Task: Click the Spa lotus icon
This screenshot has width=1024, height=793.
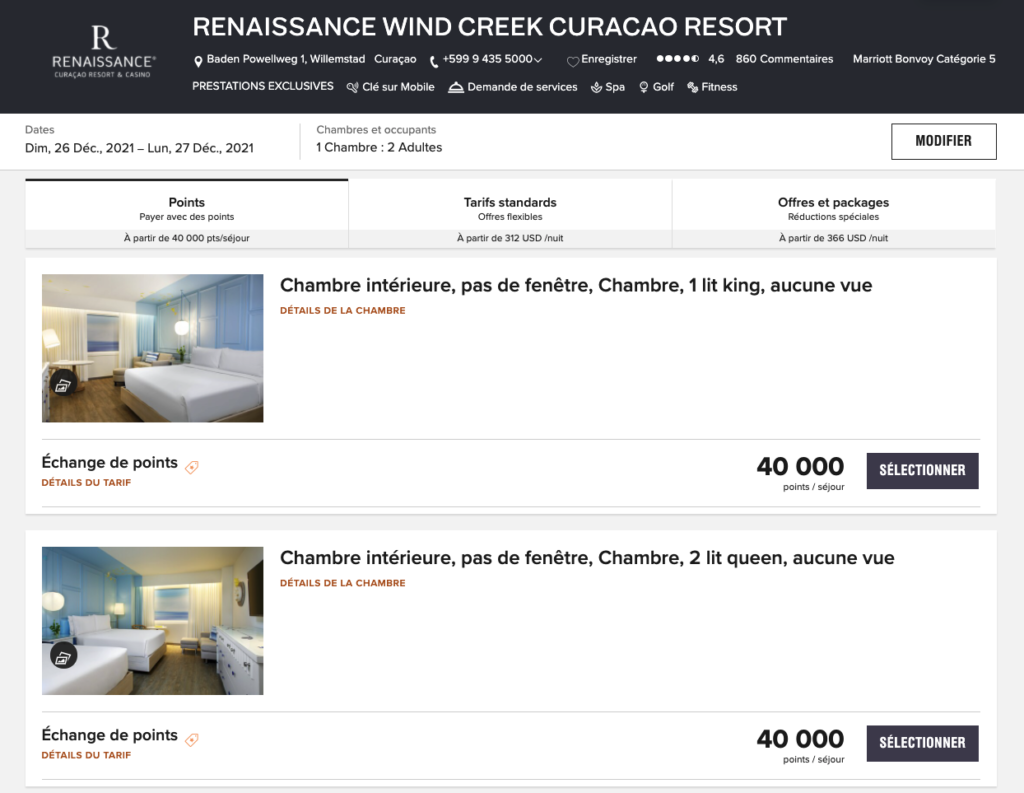Action: (x=596, y=88)
